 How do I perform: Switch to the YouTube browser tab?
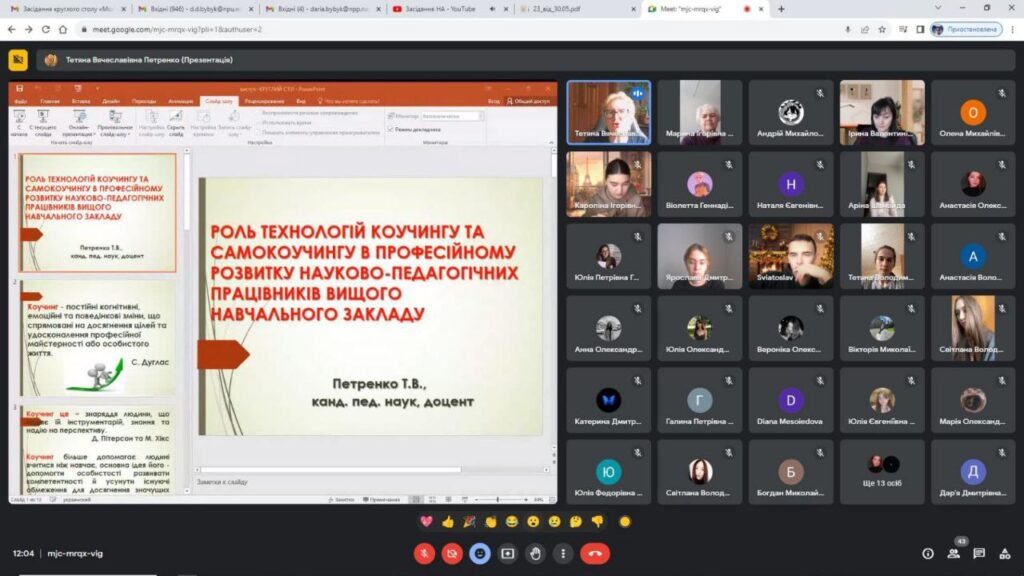pos(450,9)
